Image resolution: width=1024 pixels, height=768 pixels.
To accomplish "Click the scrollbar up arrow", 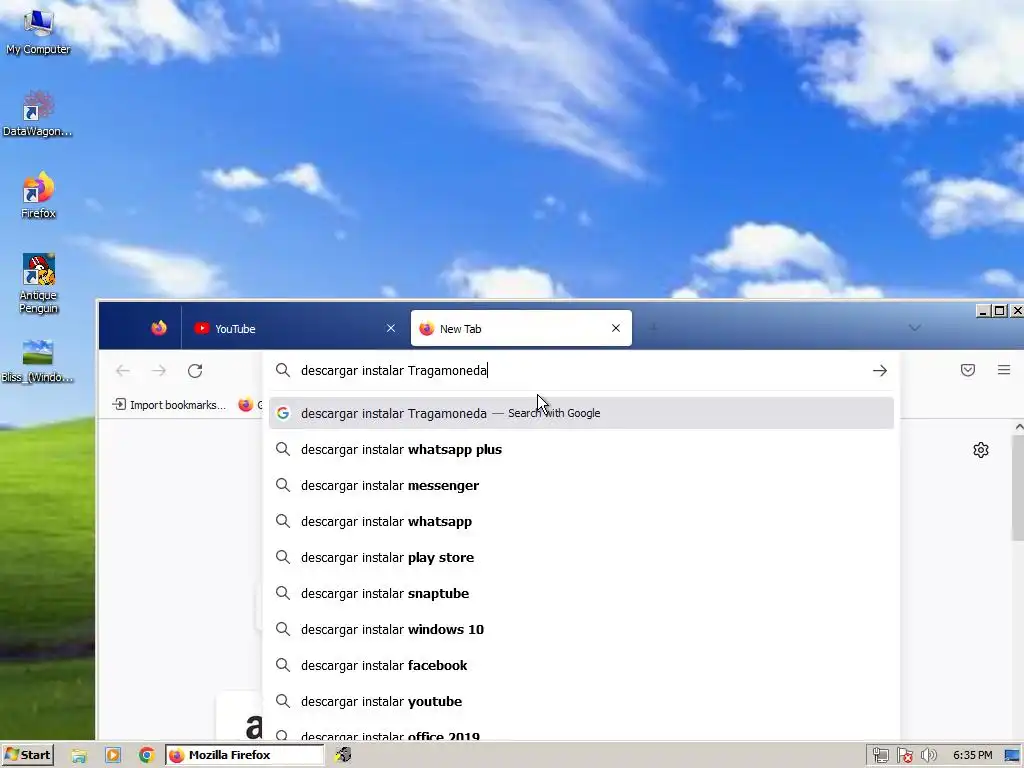I will pyautogui.click(x=1018, y=427).
